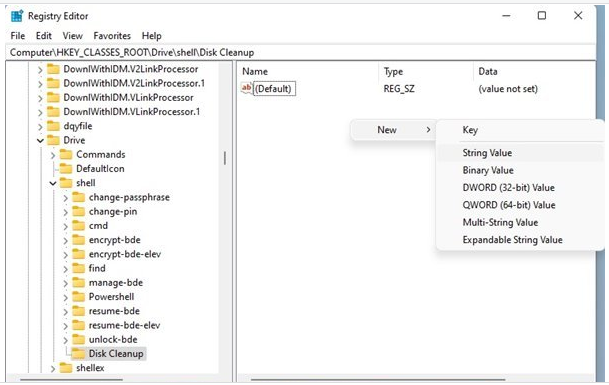Click the DownlWithIDM.VLinkProcessor folder icon

53,98
